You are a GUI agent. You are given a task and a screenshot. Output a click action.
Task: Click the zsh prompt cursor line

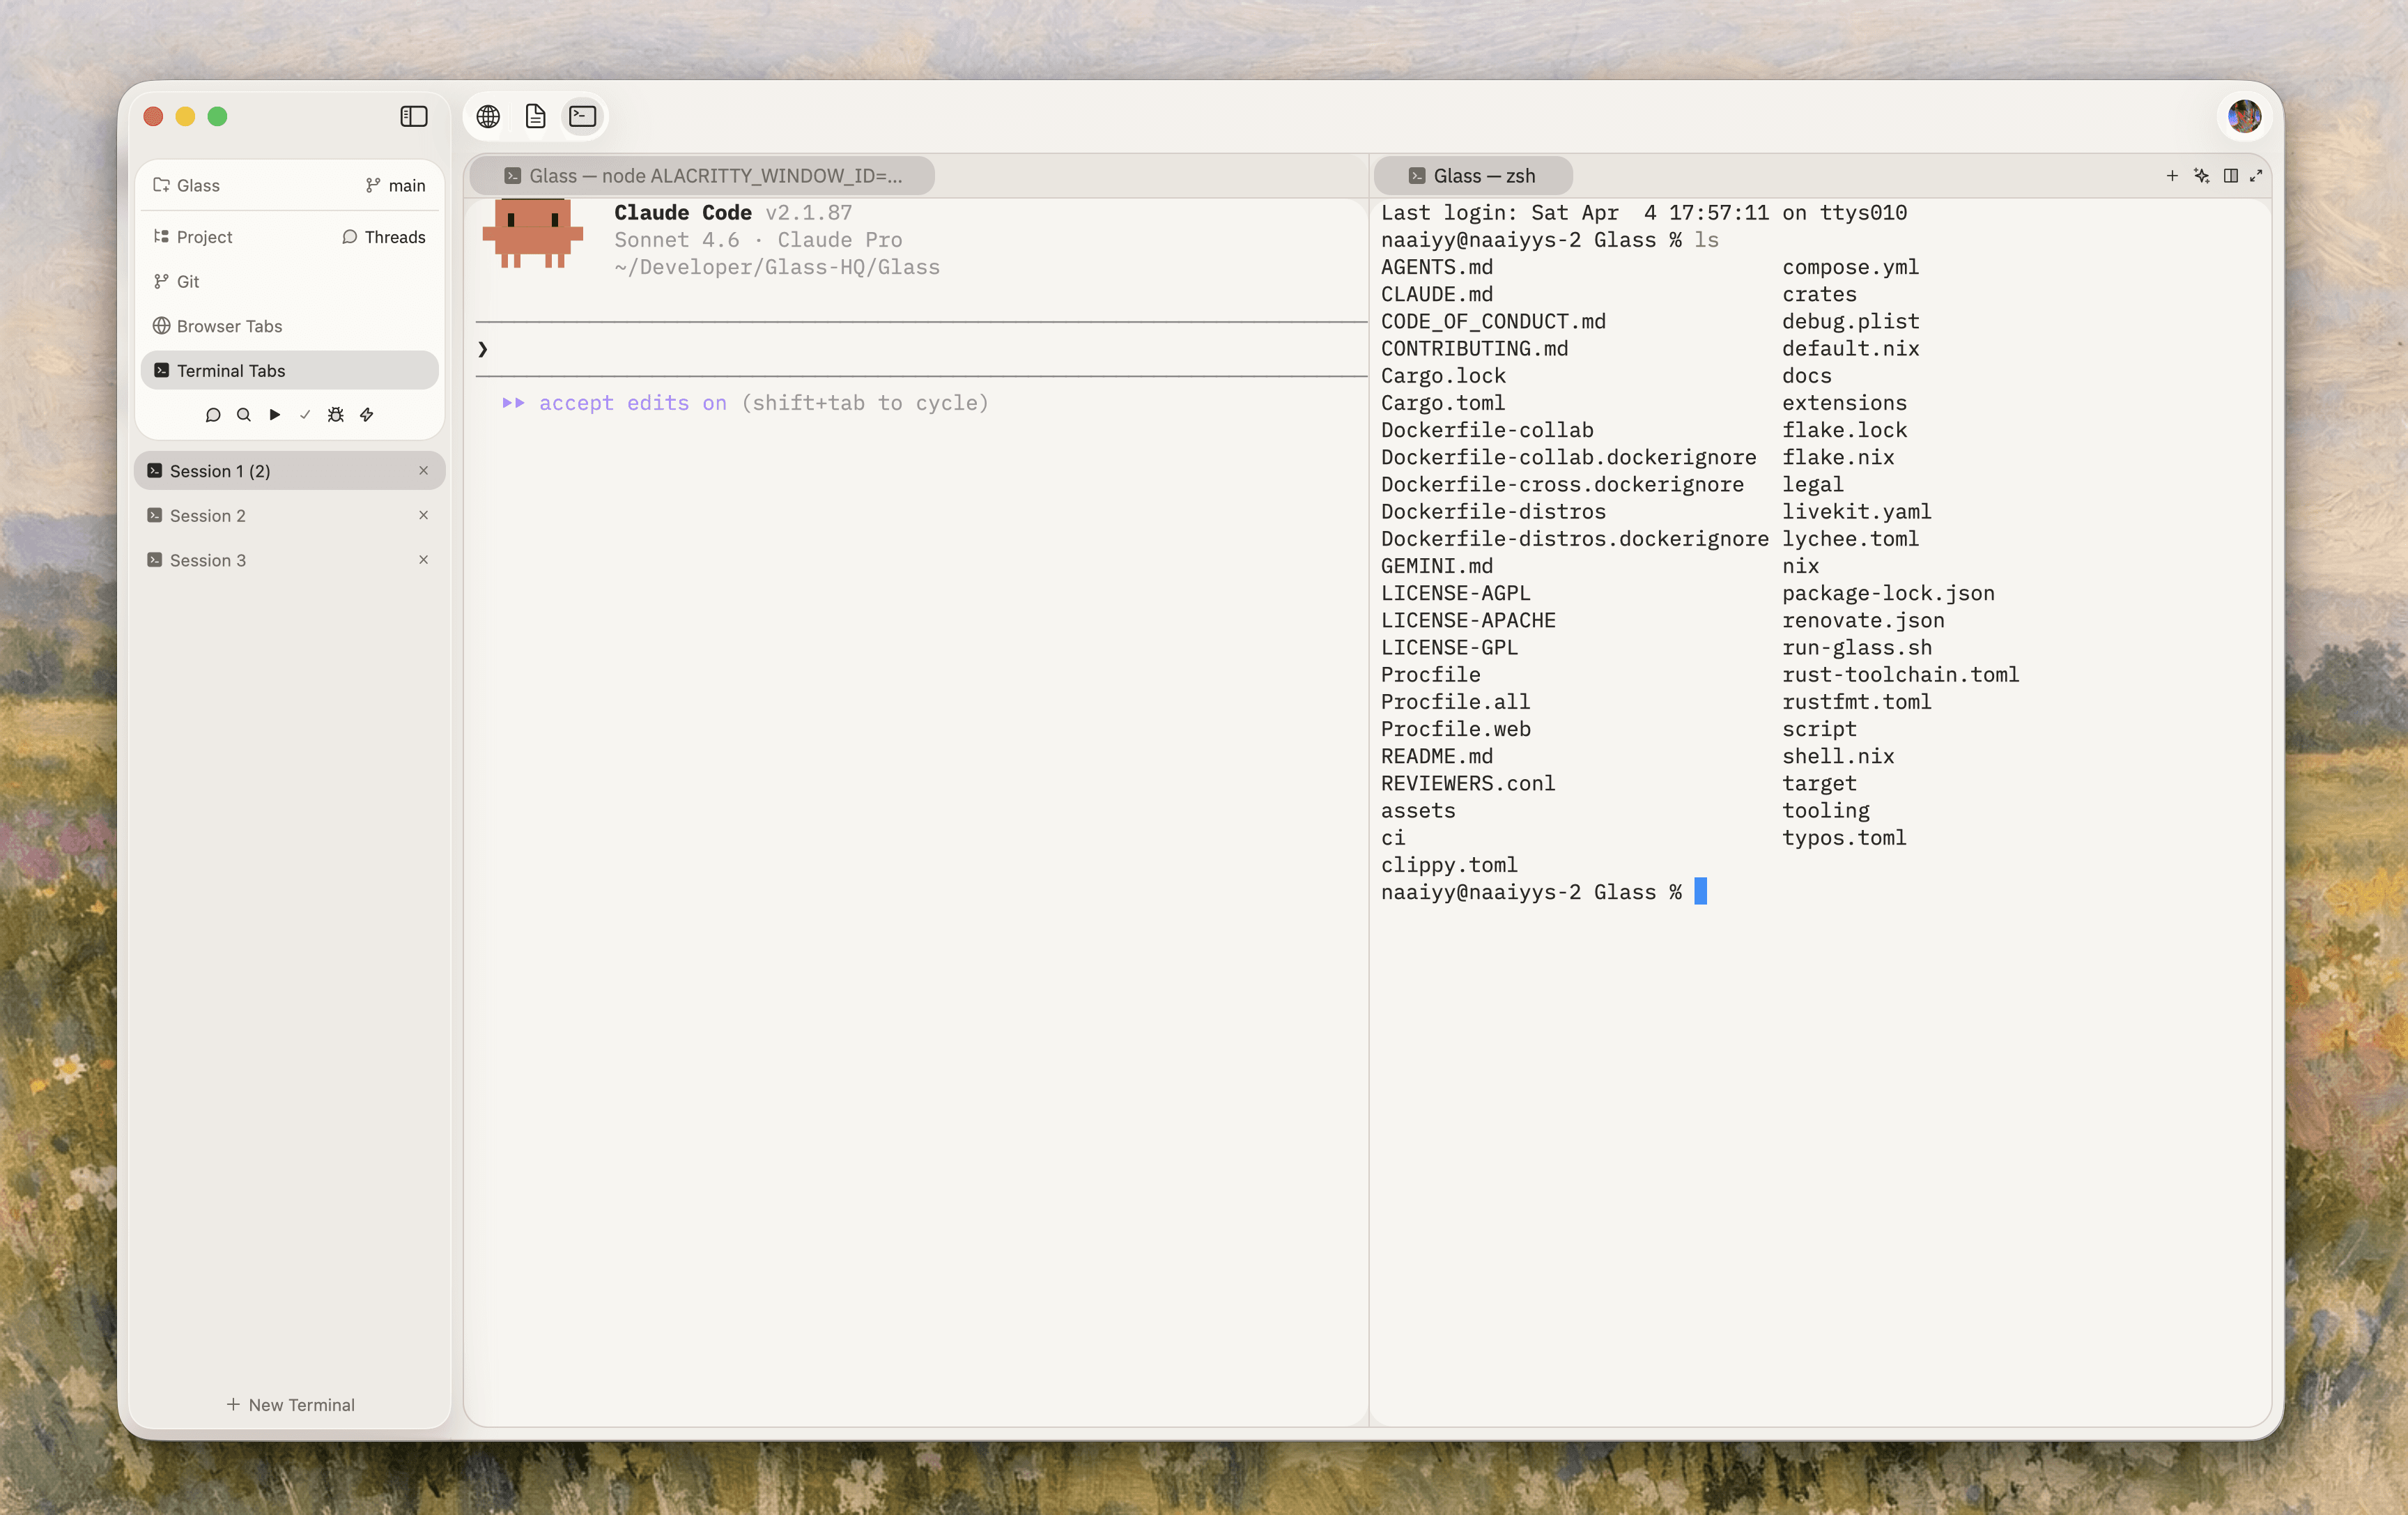coord(1544,892)
